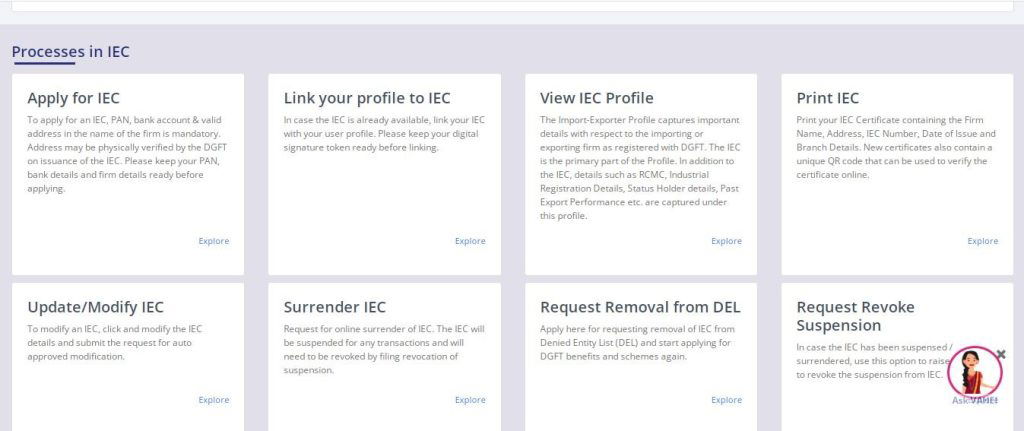
Task: Open Explore link under Request Removal from DEL
Action: [727, 400]
